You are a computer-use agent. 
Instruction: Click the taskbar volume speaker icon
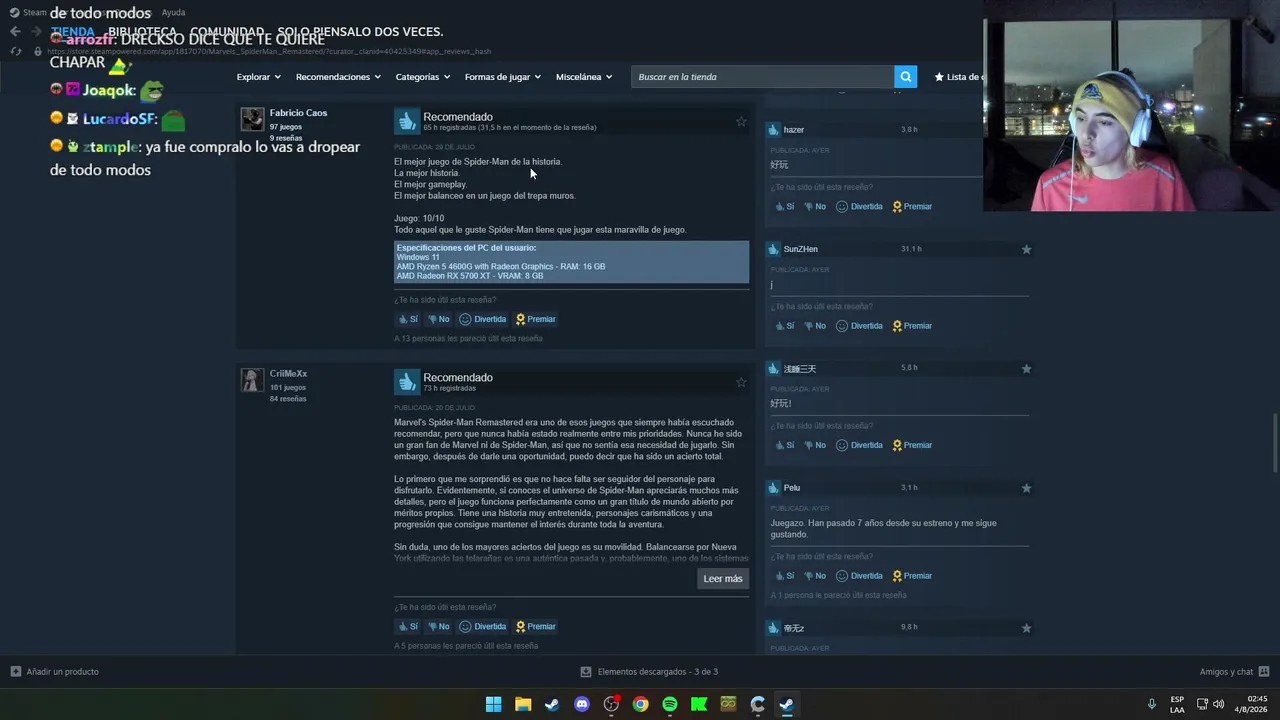tap(1218, 704)
